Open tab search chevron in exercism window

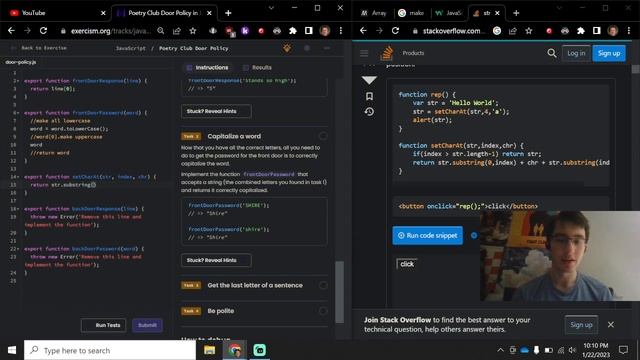coord(271,8)
